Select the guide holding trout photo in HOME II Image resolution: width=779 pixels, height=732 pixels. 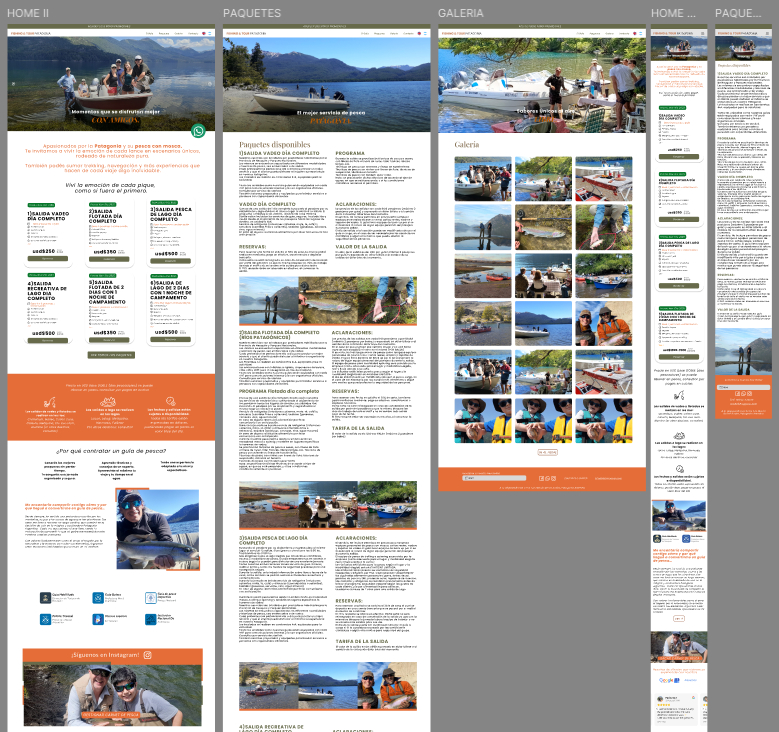(158, 530)
